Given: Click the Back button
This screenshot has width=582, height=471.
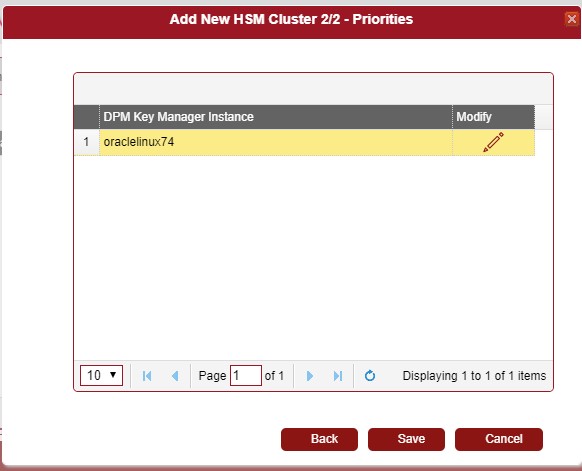Looking at the screenshot, I should [x=319, y=439].
